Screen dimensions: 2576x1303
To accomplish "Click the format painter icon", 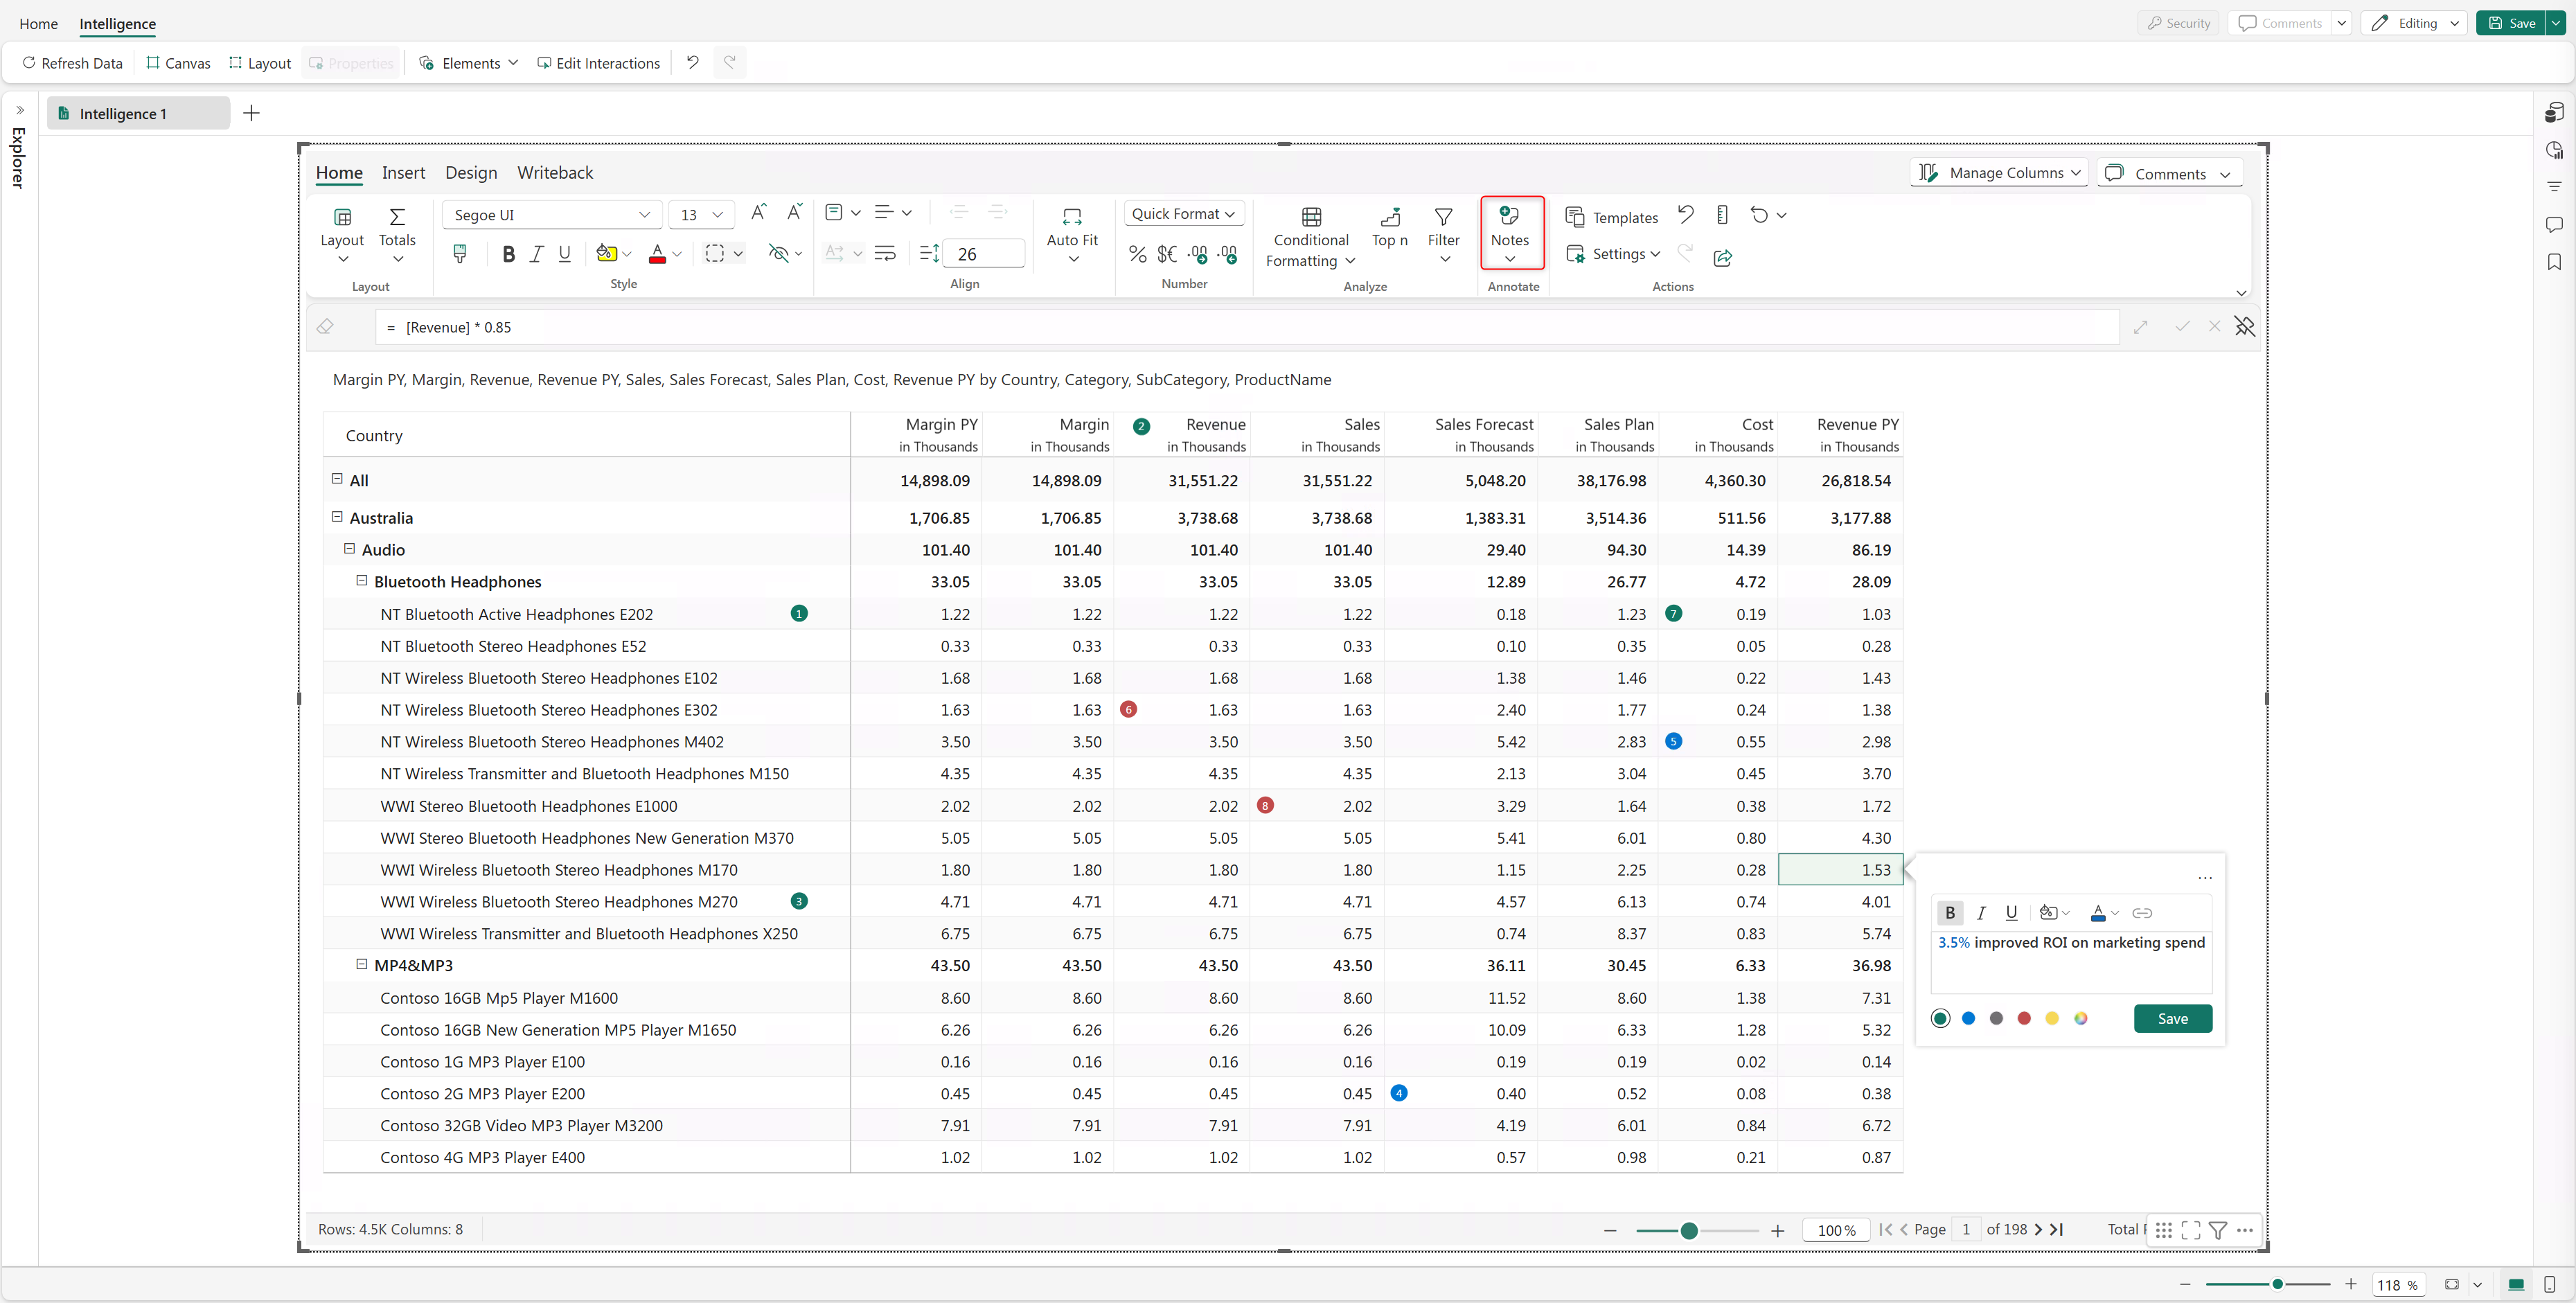I will click(x=460, y=254).
